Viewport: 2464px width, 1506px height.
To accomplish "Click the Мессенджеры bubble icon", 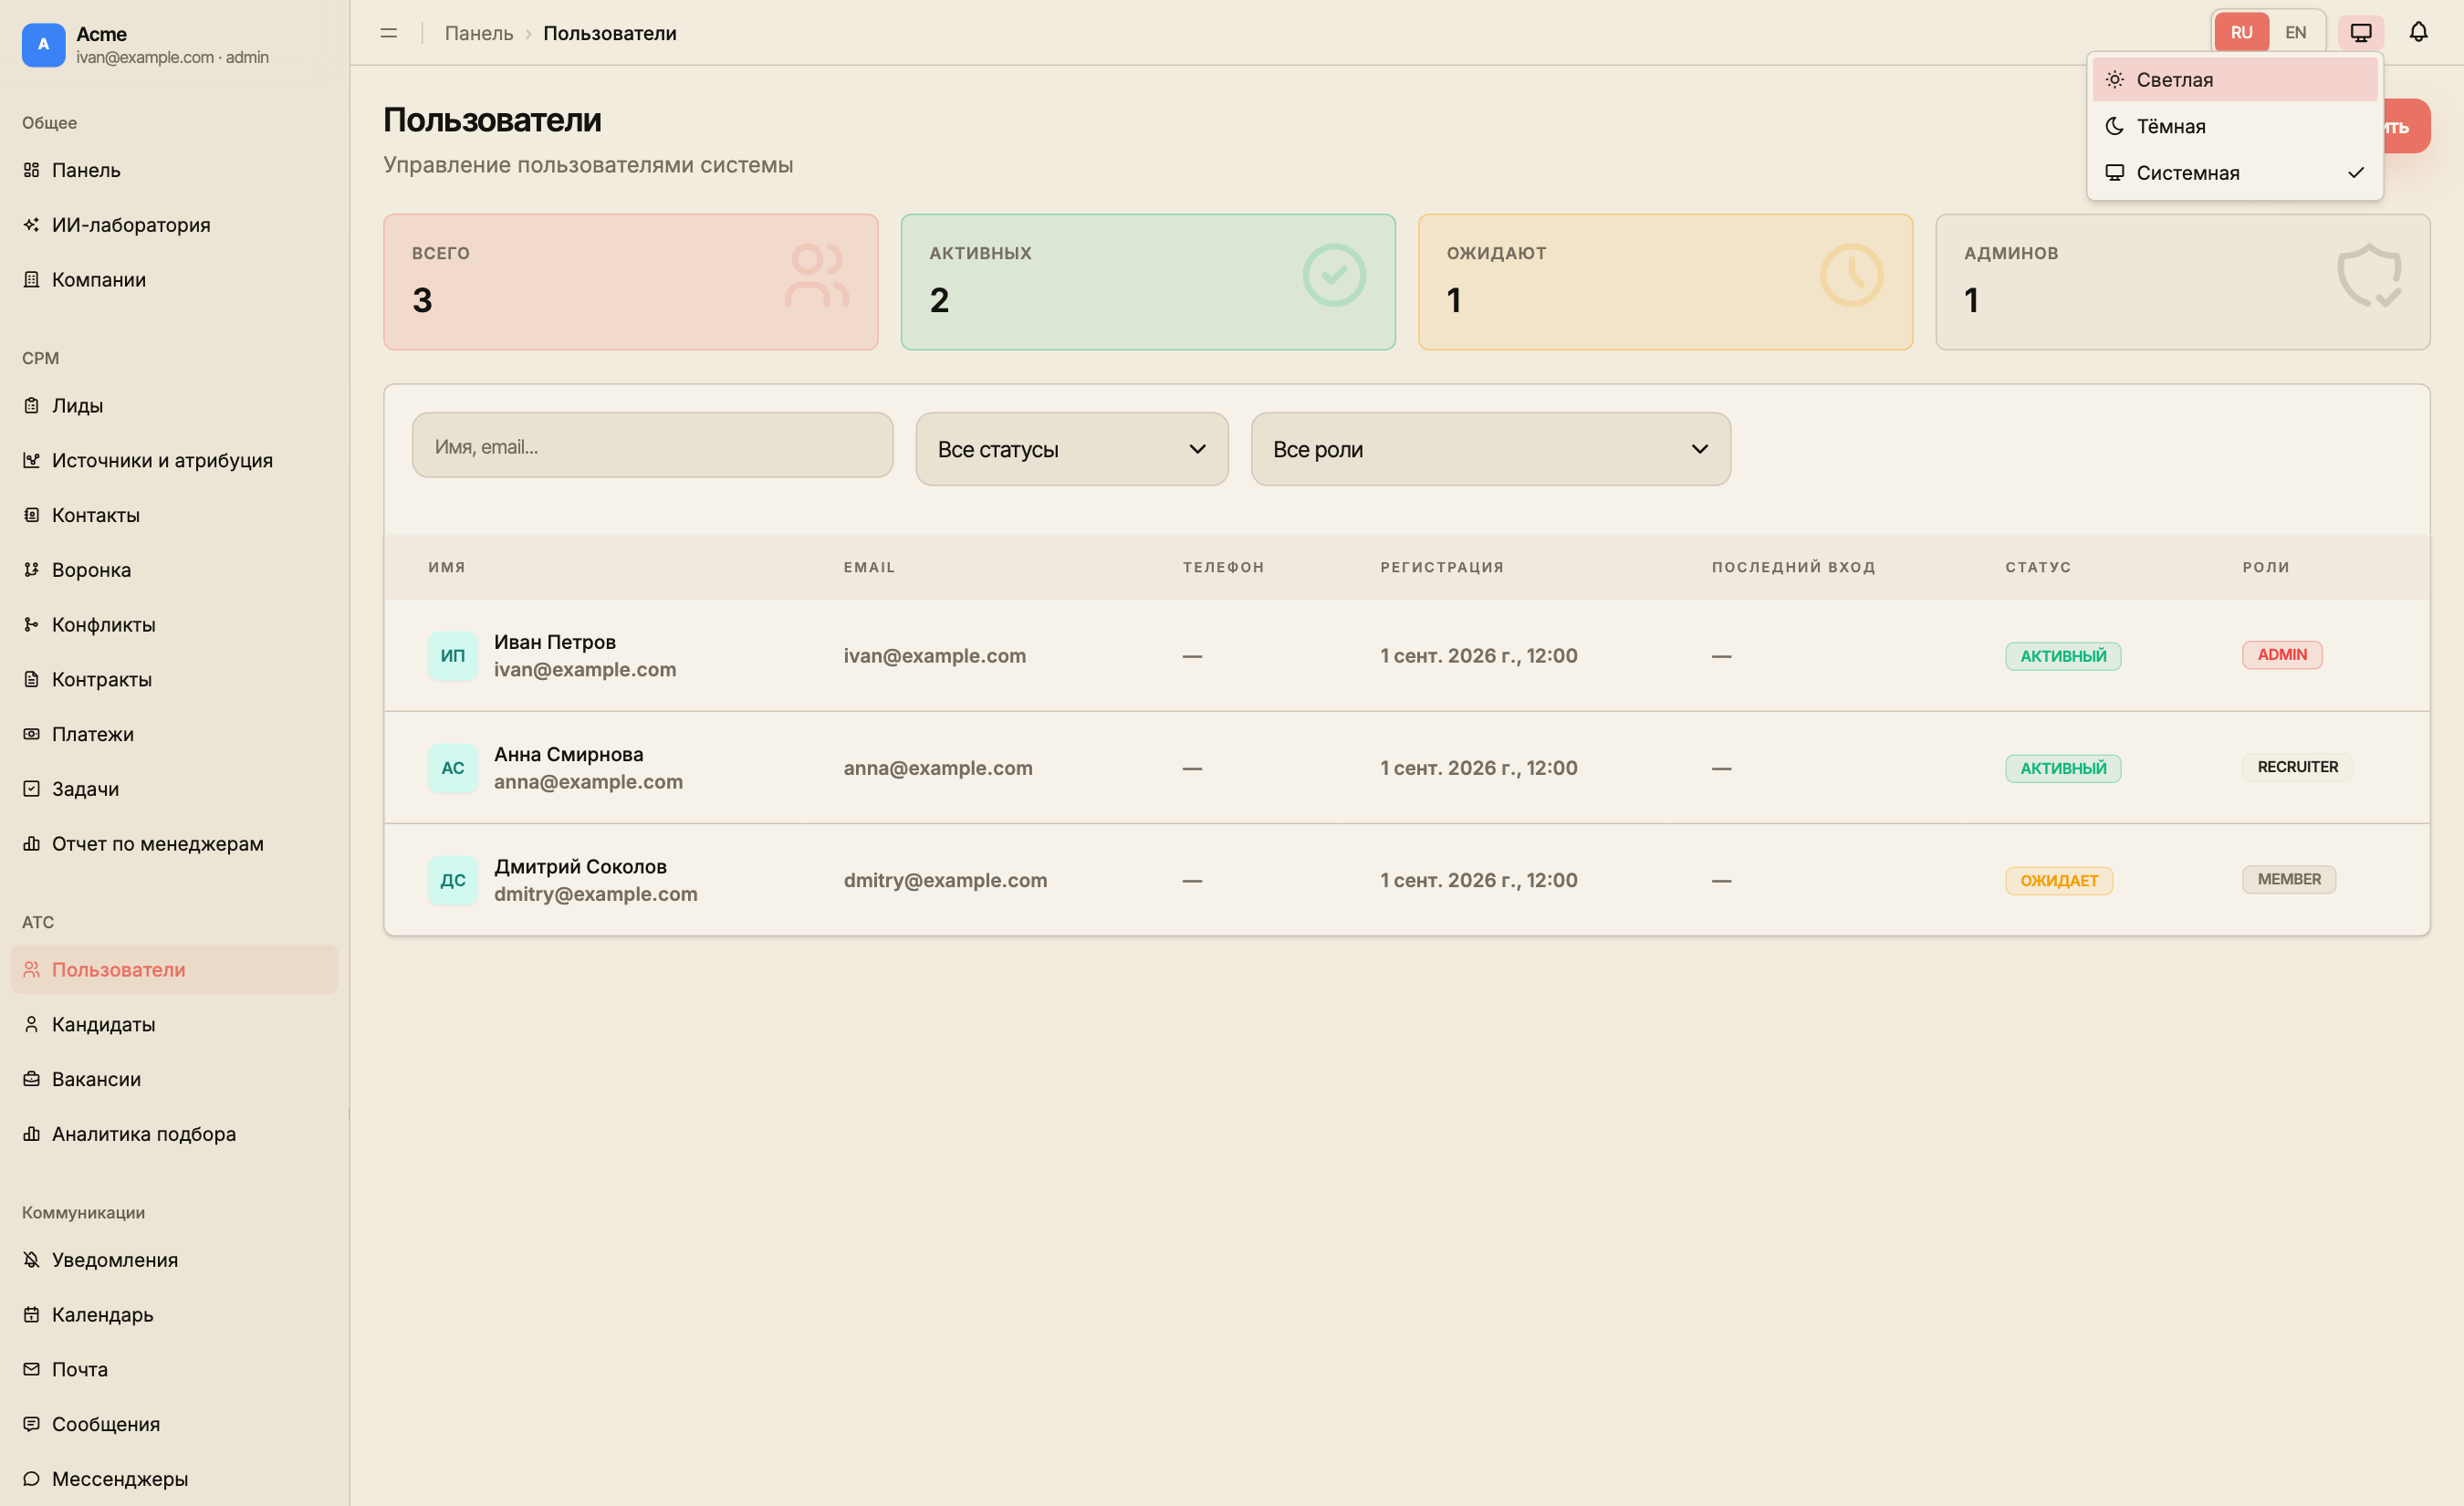I will click(32, 1479).
